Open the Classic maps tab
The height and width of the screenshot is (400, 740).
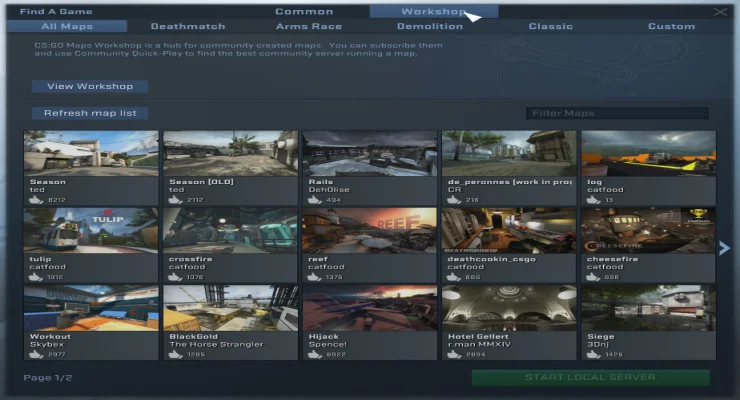tap(551, 26)
